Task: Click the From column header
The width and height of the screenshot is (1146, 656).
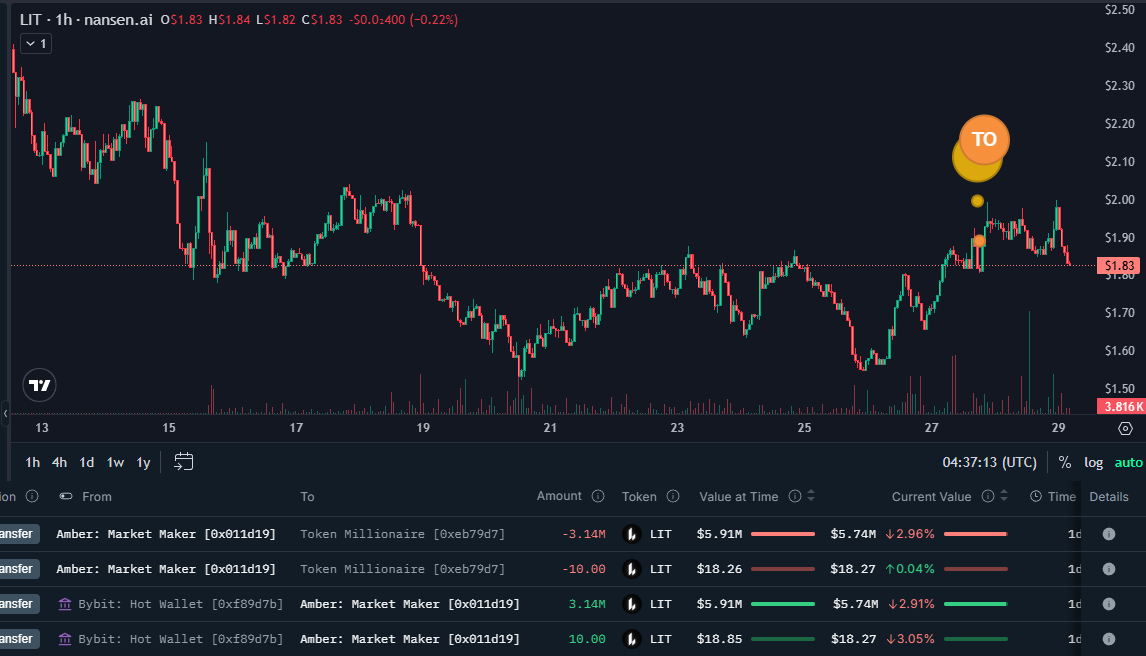Action: tap(96, 497)
